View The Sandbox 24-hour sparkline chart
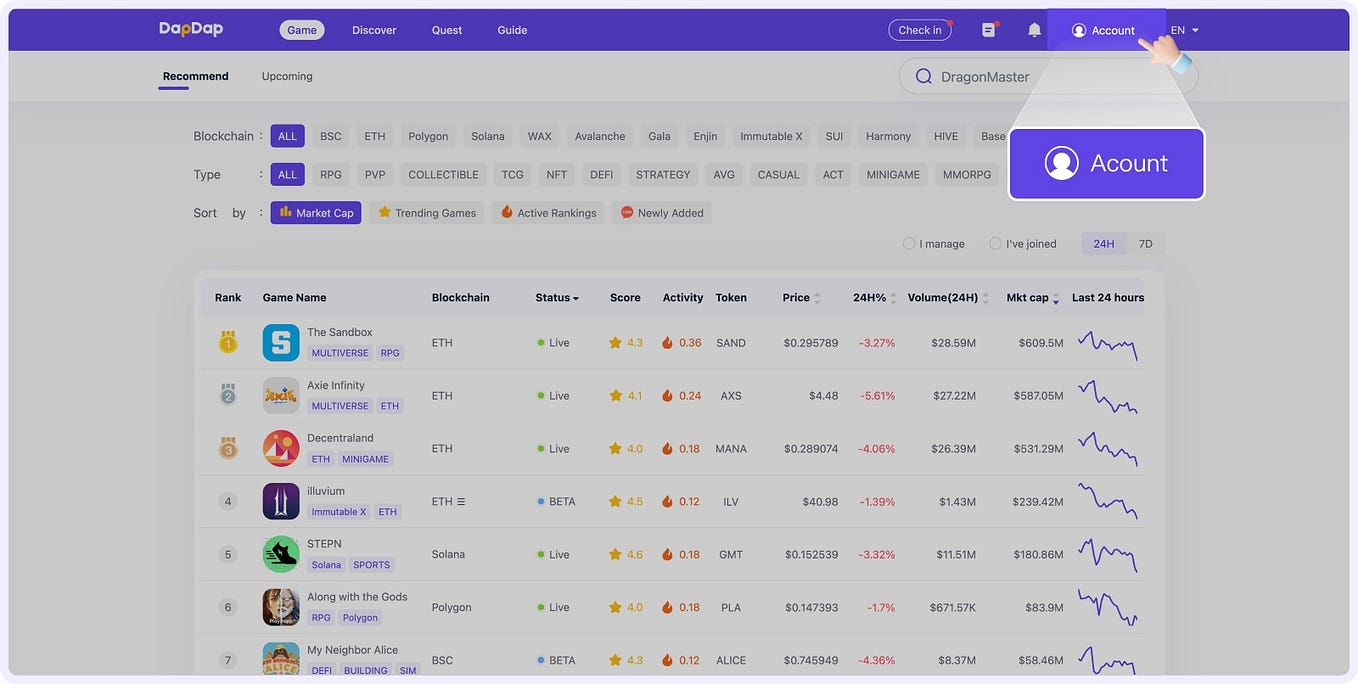This screenshot has width=1358, height=684. pos(1107,344)
